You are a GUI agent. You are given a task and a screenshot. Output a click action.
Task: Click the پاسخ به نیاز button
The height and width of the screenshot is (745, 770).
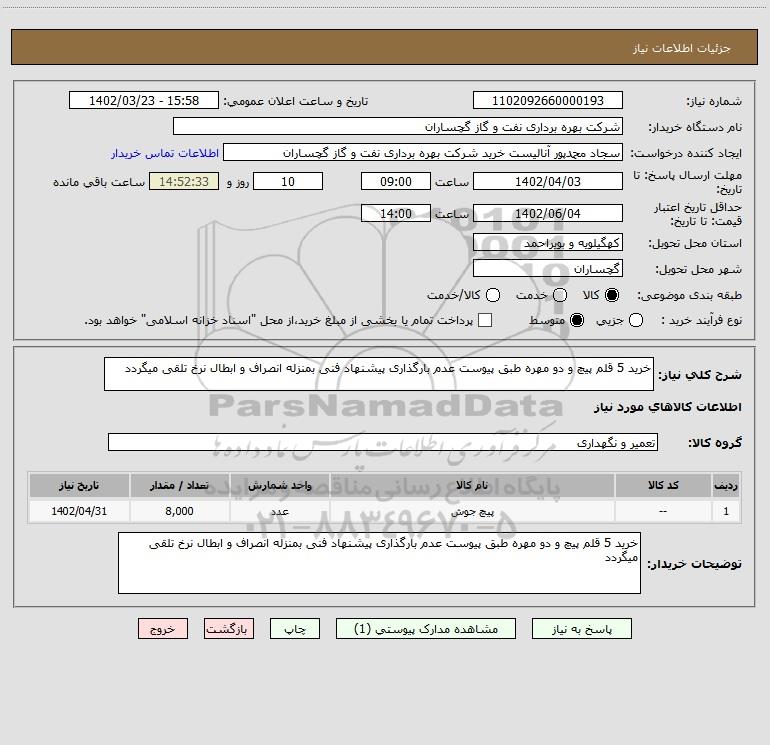click(581, 629)
